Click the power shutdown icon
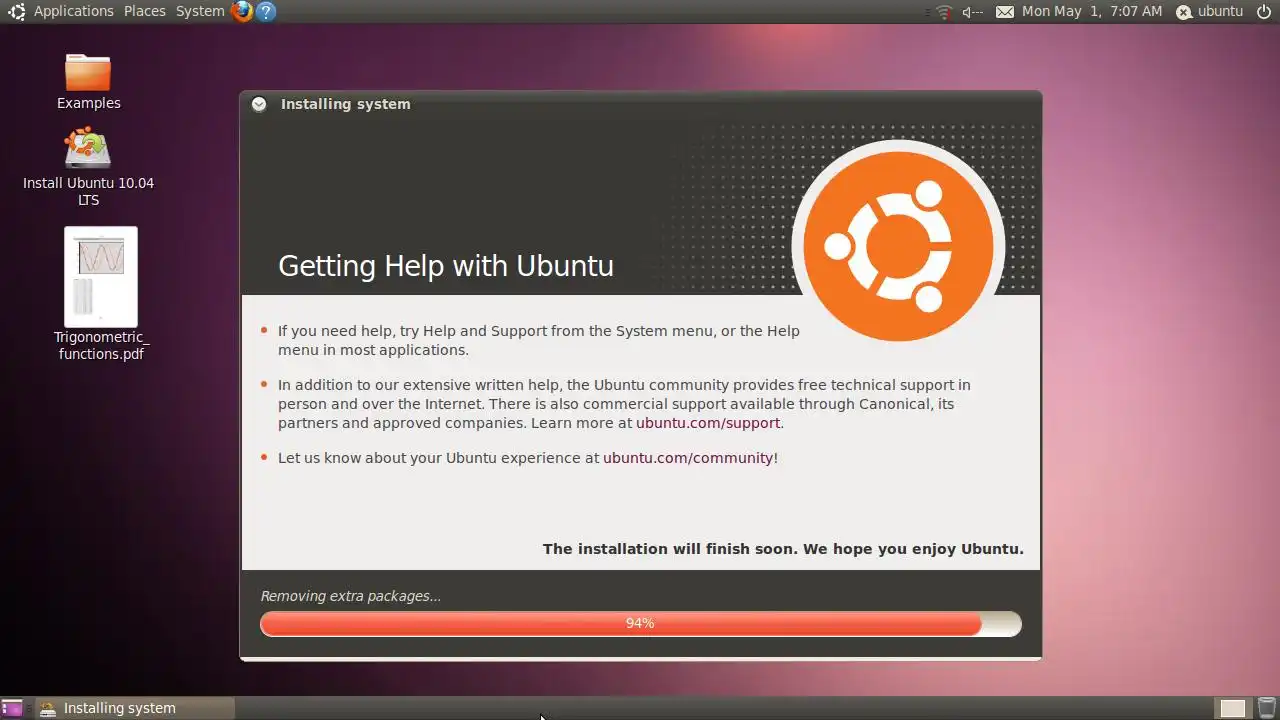This screenshot has width=1280, height=720. click(1264, 12)
